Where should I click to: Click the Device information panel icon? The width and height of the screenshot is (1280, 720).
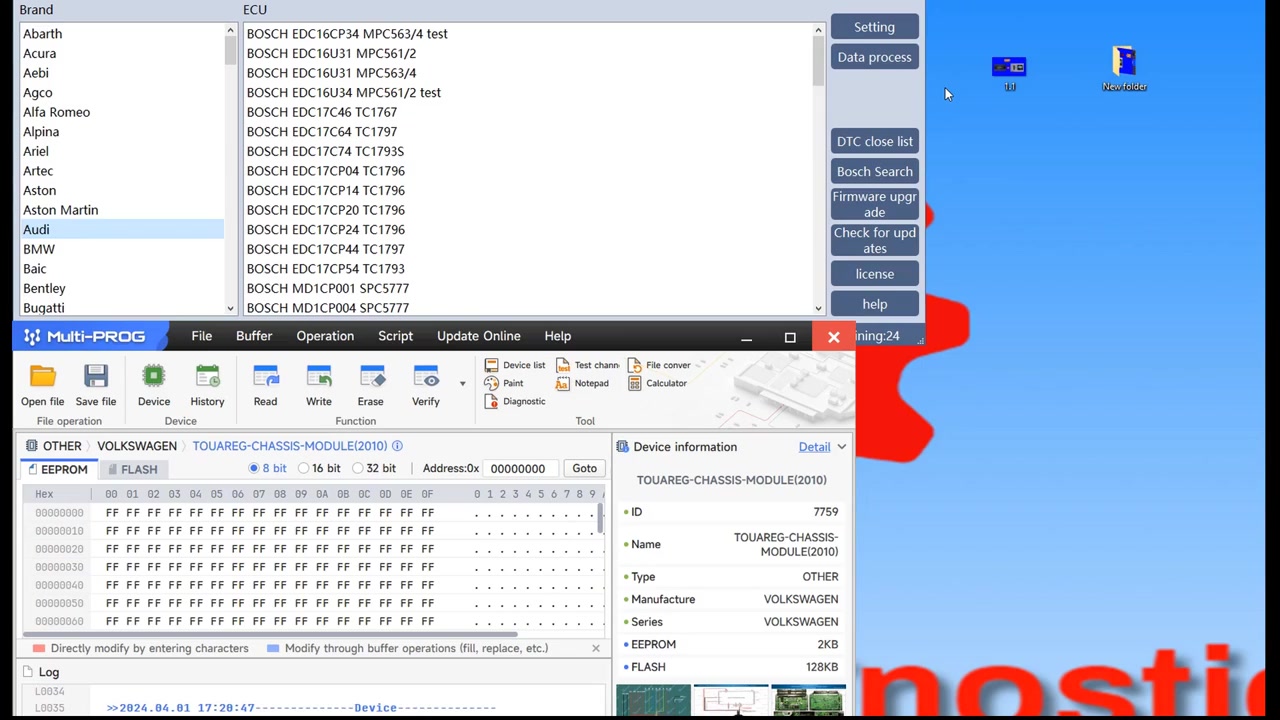click(623, 447)
